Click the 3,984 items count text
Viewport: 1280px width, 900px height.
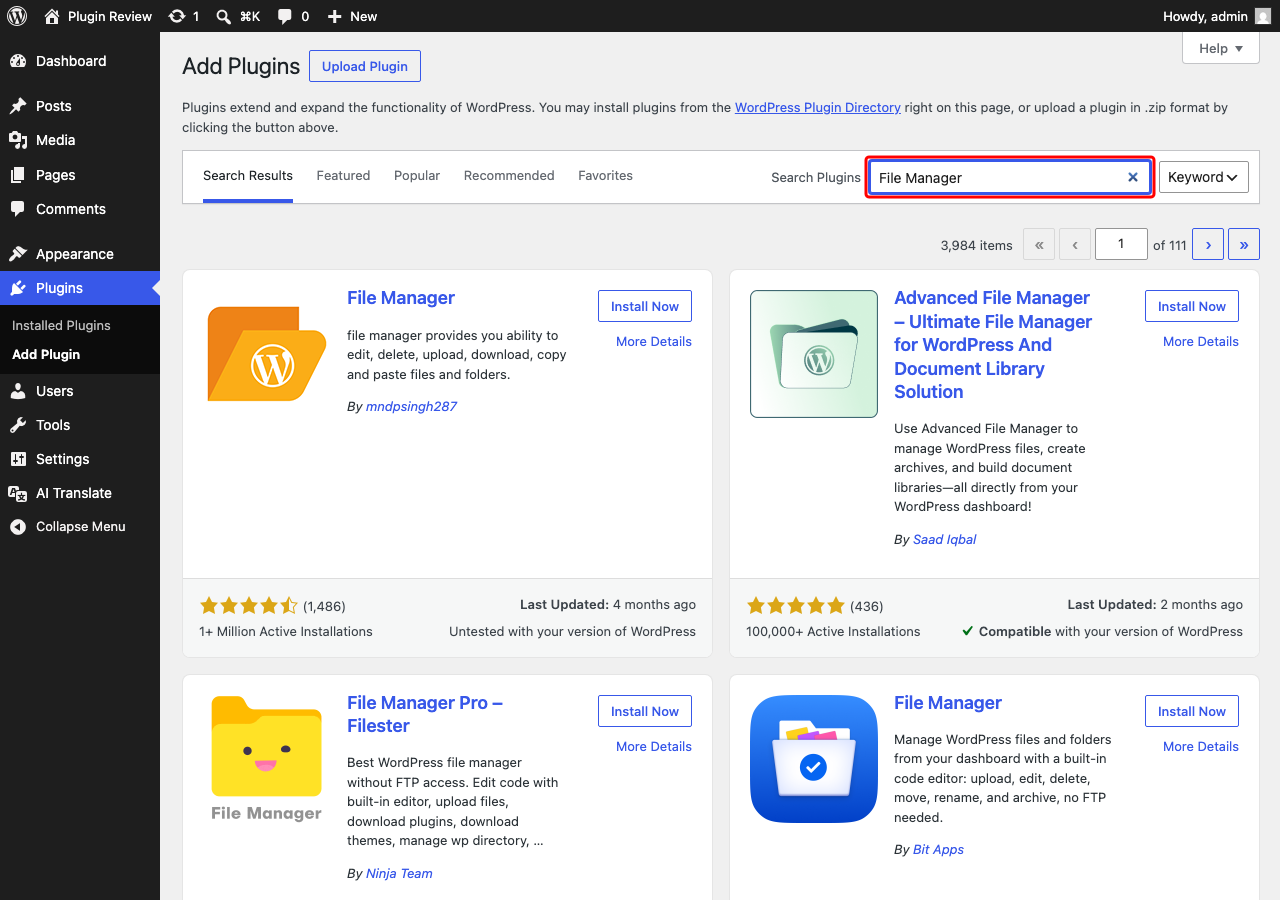[977, 245]
